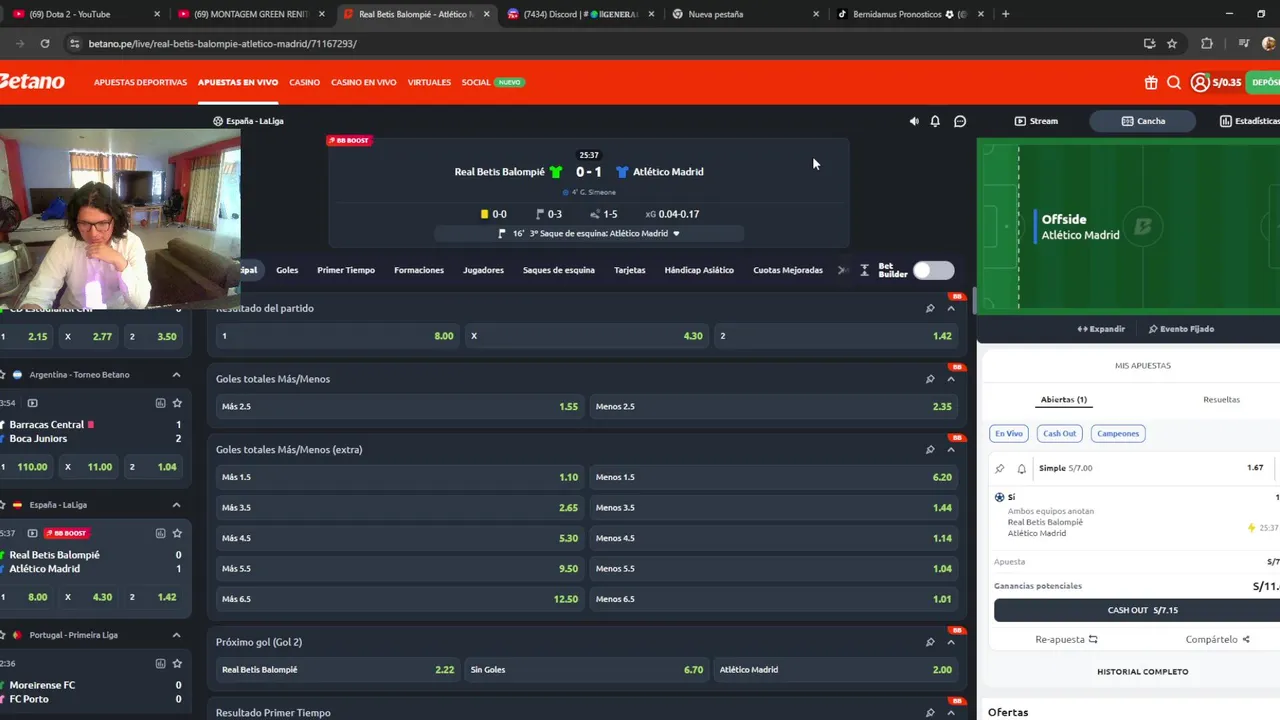Image resolution: width=1280 pixels, height=720 pixels.
Task: Filter bets by En Vivo chip
Action: [x=1009, y=433]
